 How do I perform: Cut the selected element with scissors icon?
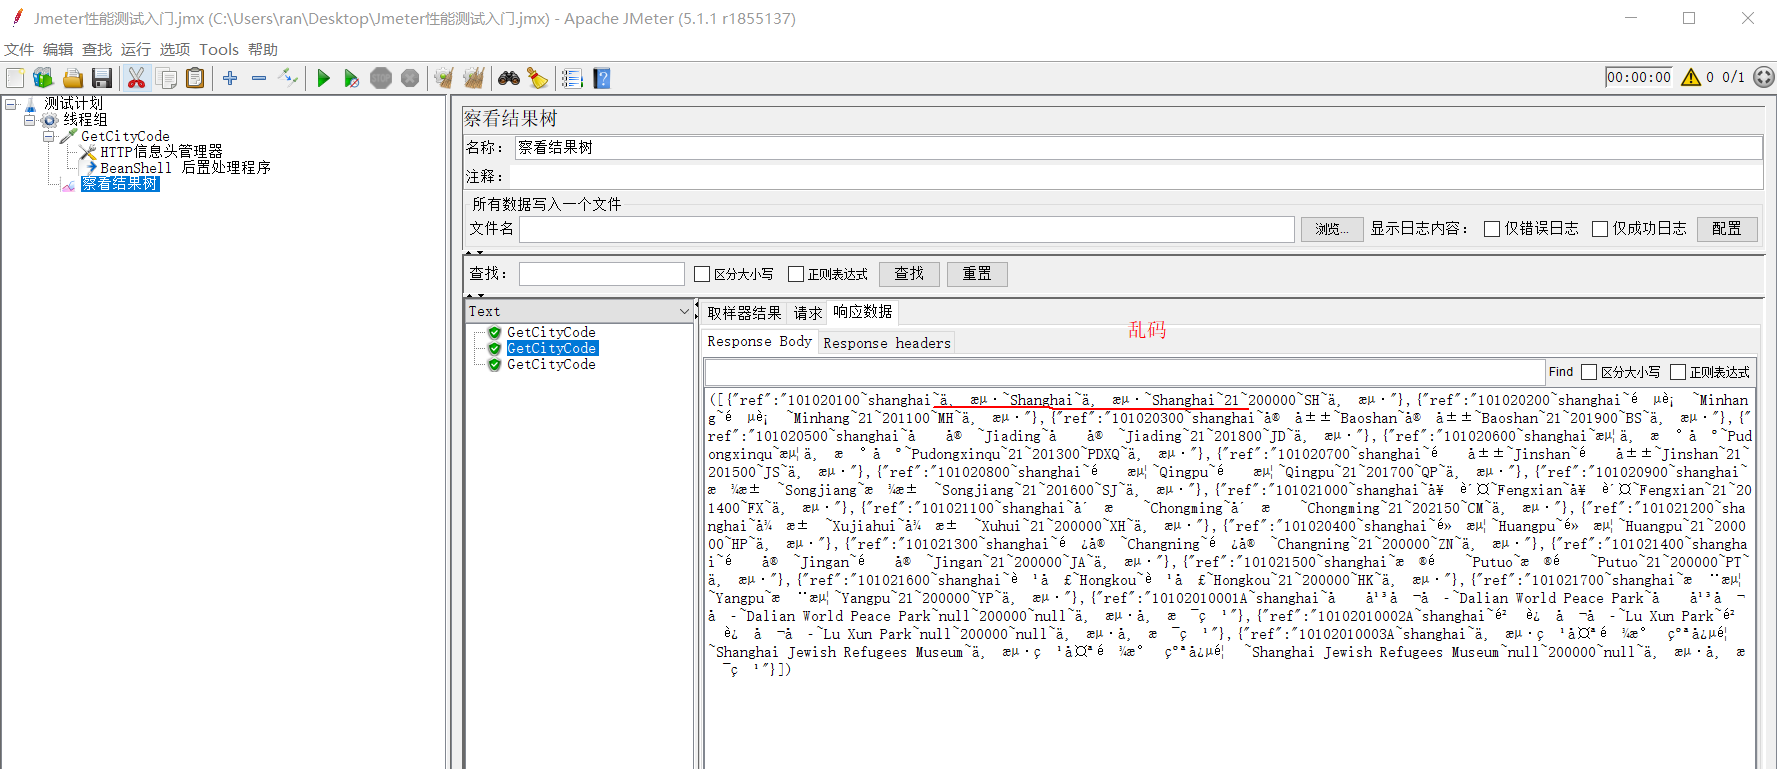pos(137,78)
